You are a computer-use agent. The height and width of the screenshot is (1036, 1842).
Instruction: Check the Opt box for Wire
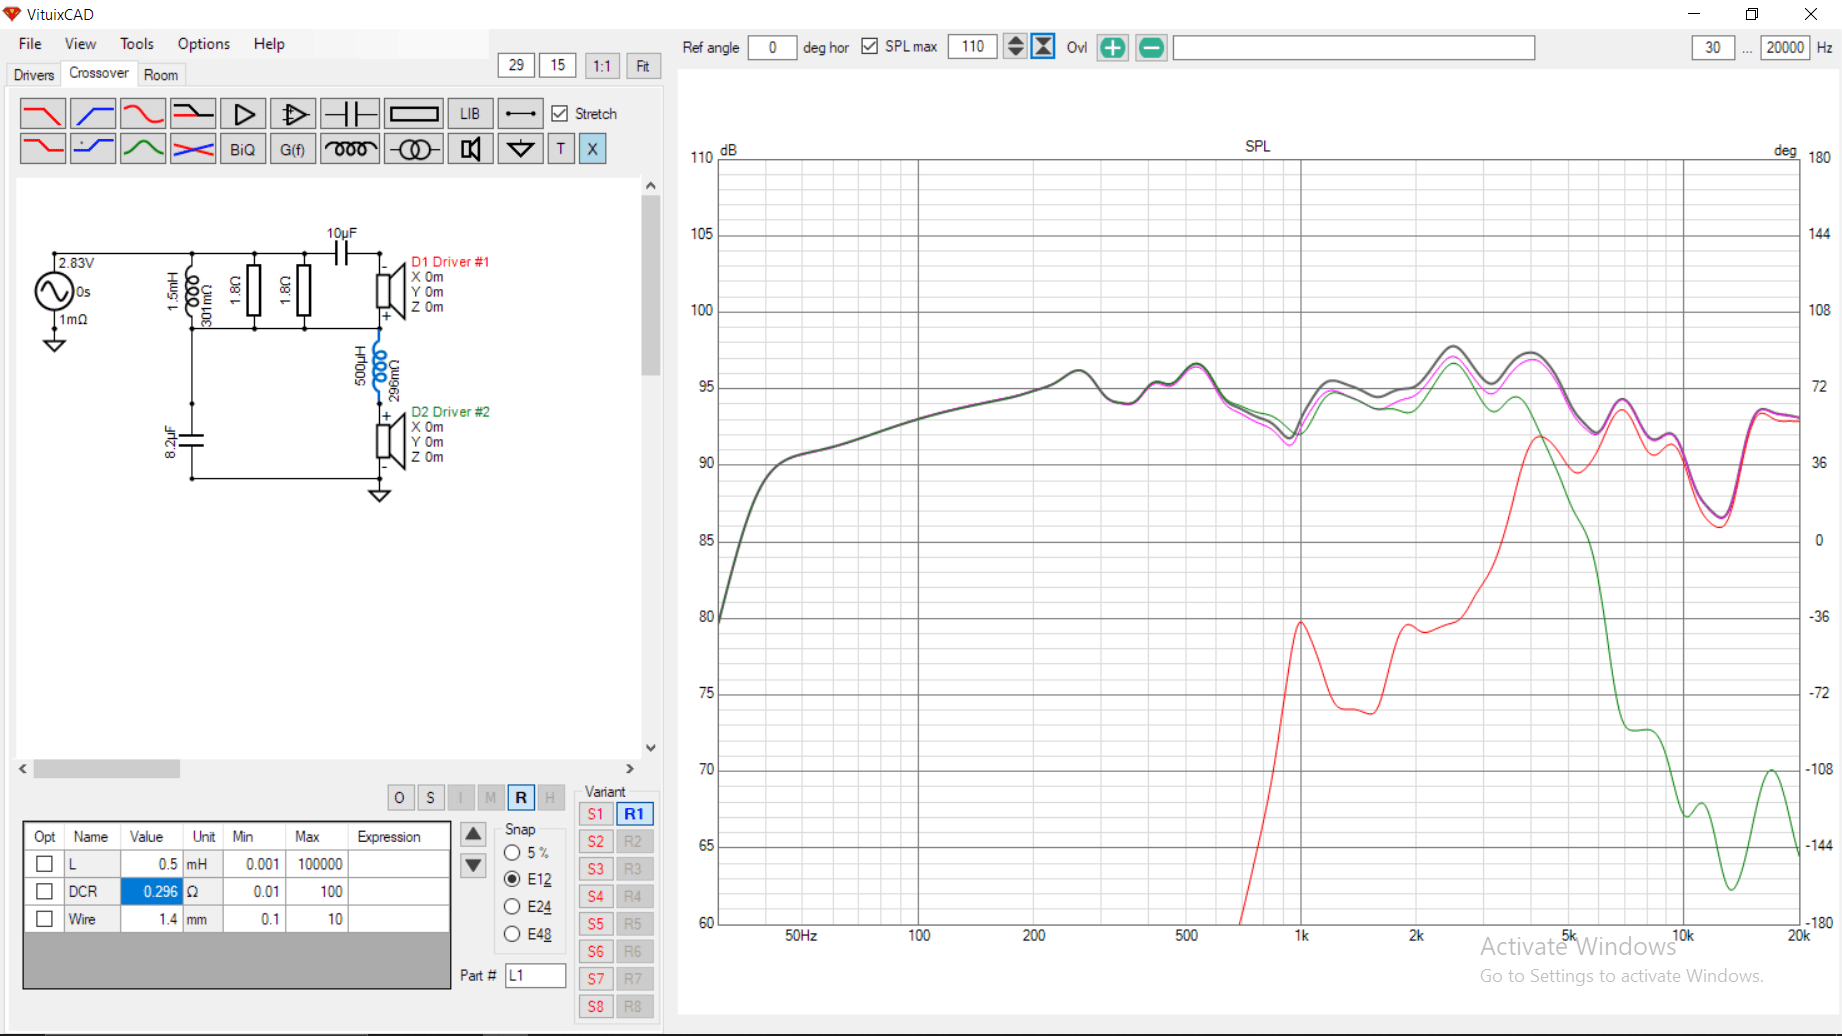point(44,919)
